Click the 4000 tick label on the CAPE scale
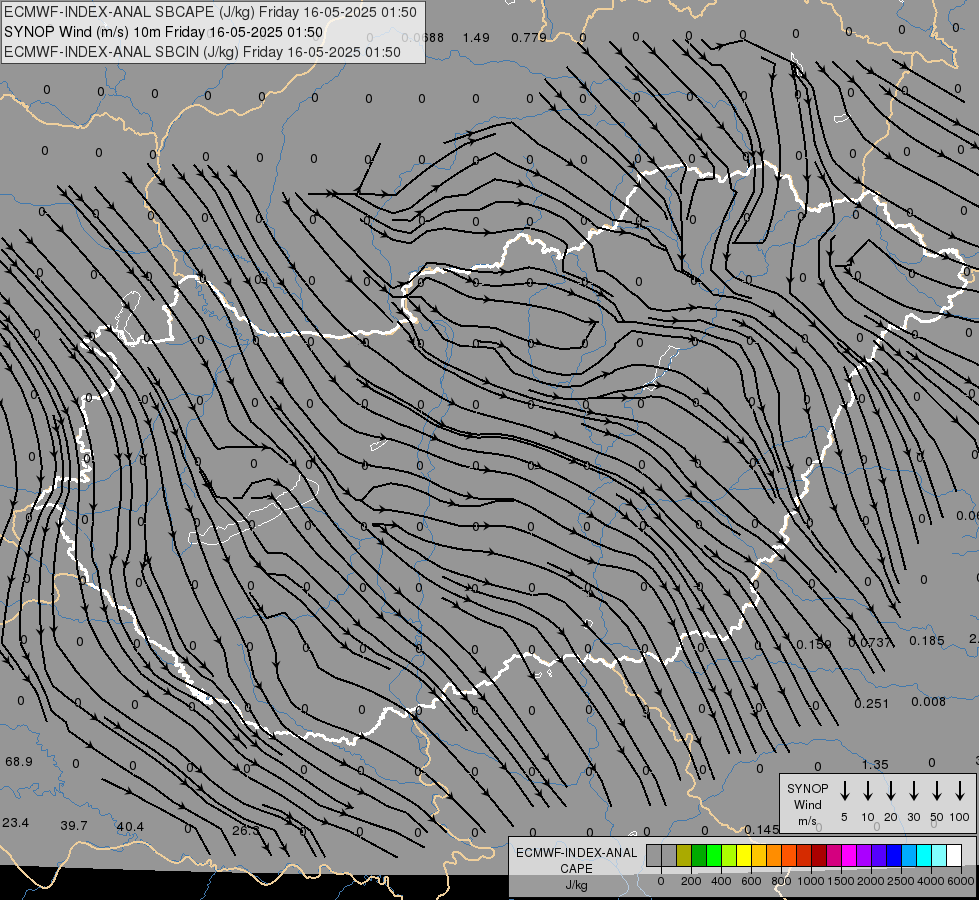This screenshot has width=979, height=900. 931,881
